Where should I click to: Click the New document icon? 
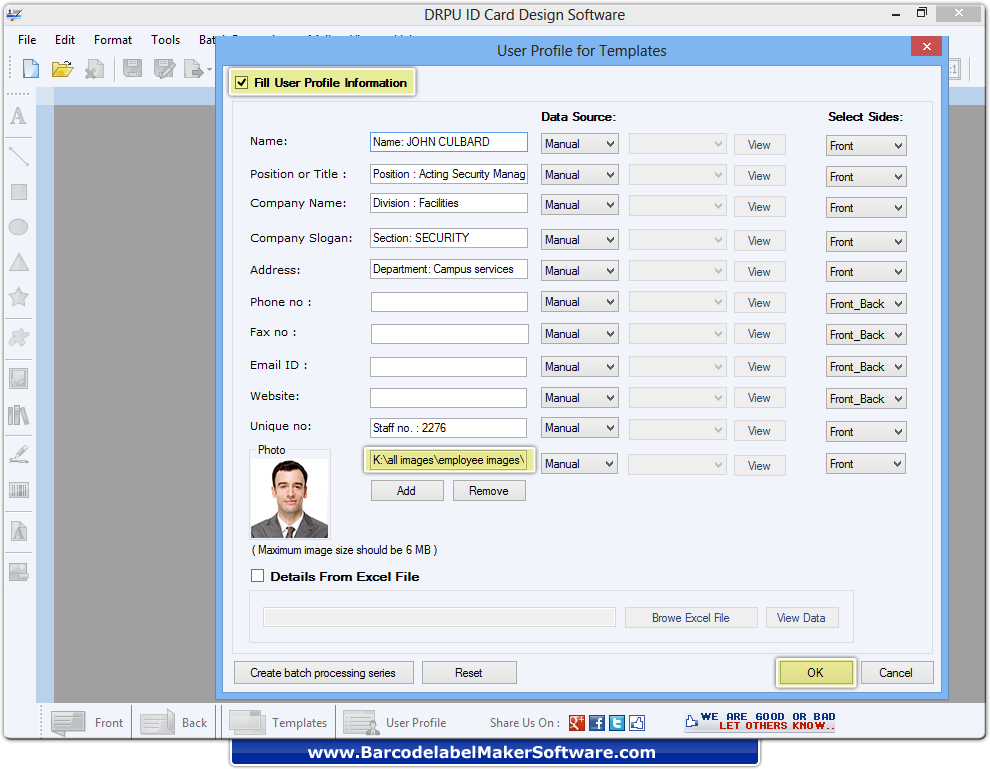coord(29,68)
